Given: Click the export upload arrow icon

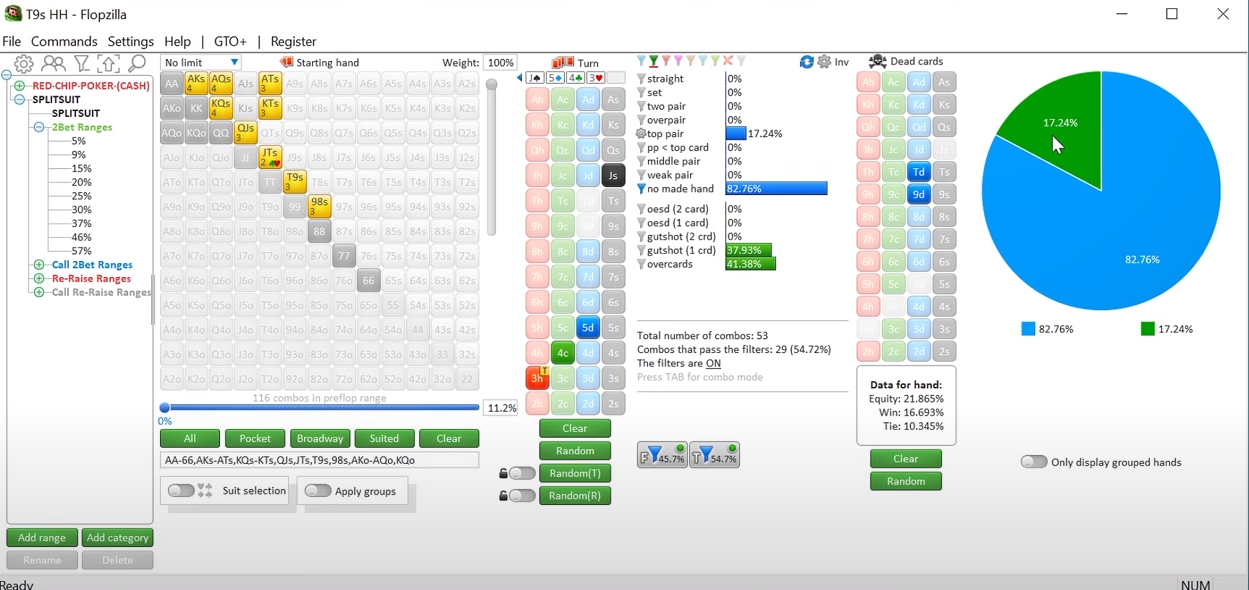Looking at the screenshot, I should click(109, 64).
